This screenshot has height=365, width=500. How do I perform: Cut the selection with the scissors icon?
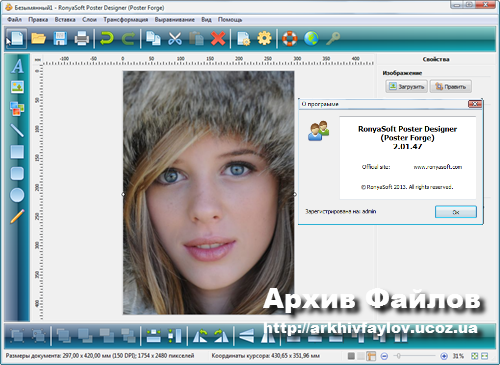tap(175, 38)
